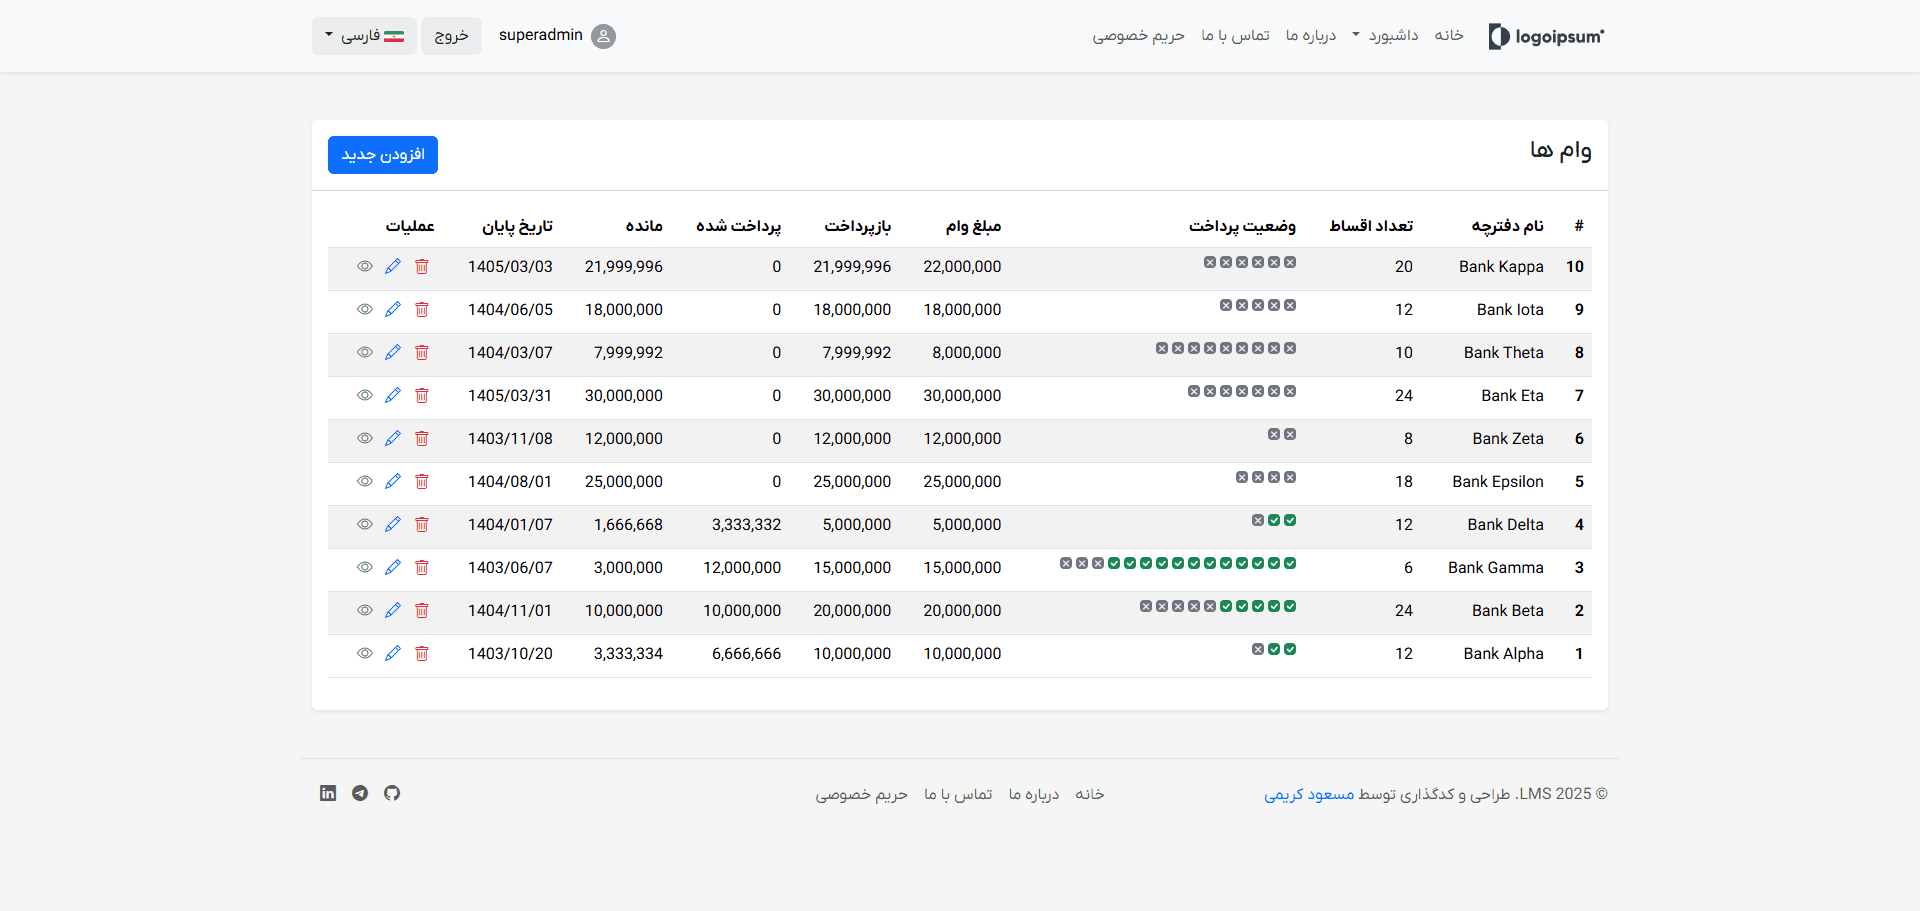Edit the Bank Alpha loan
The height and width of the screenshot is (911, 1920).
(393, 653)
